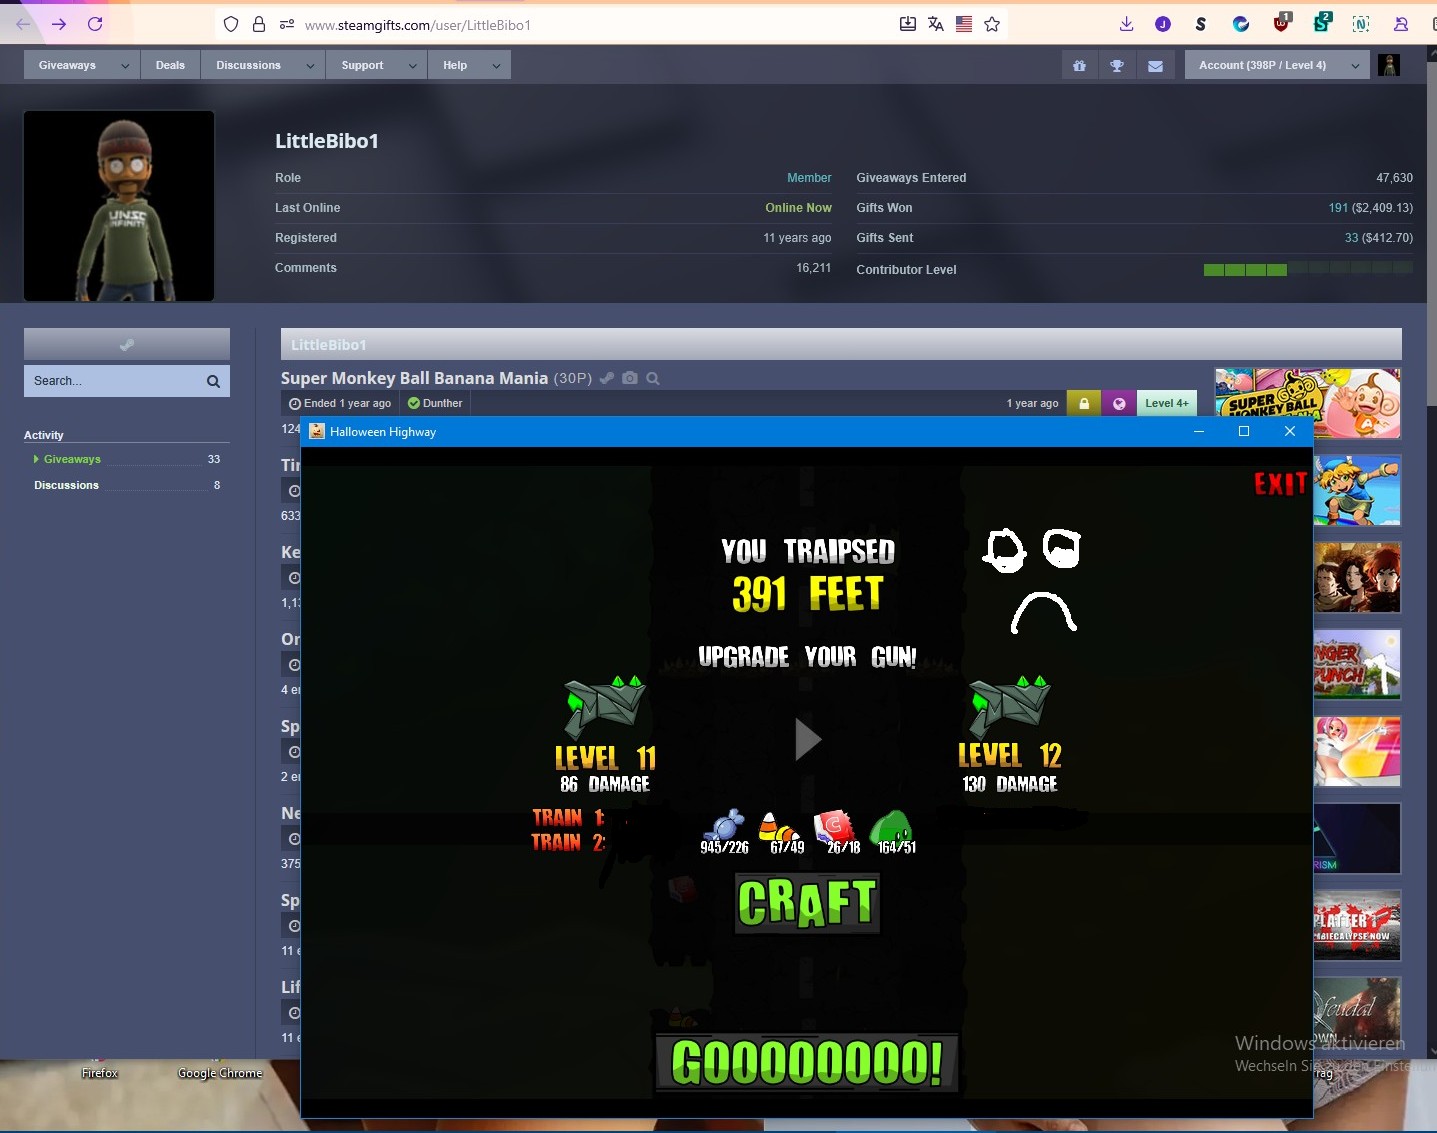Expand the Giveaways dropdown arrow
This screenshot has width=1437, height=1133.
point(125,66)
